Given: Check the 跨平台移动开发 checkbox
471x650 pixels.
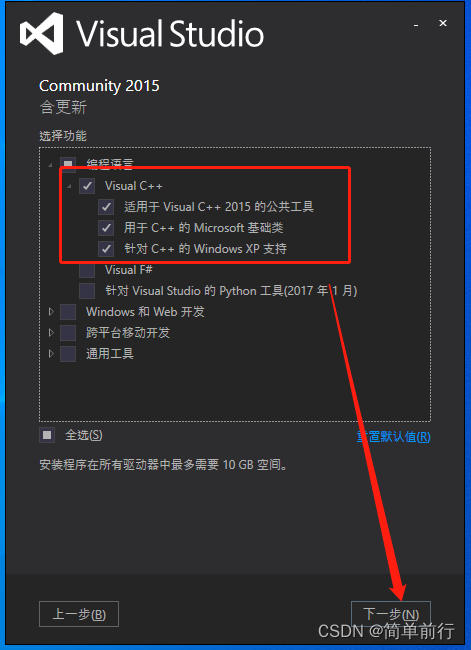Looking at the screenshot, I should (68, 333).
